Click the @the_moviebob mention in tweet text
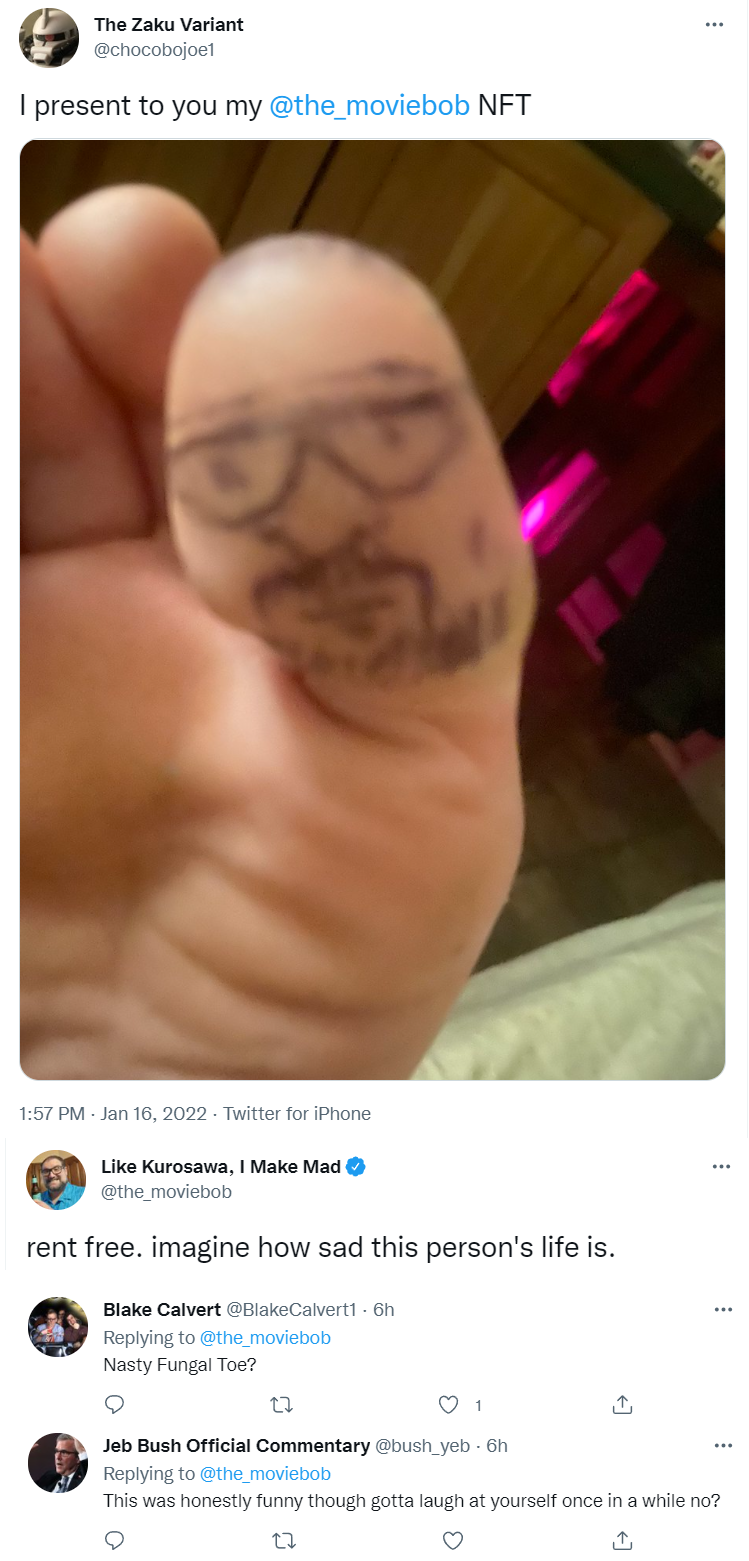Viewport: 749px width, 1561px height. pos(370,106)
